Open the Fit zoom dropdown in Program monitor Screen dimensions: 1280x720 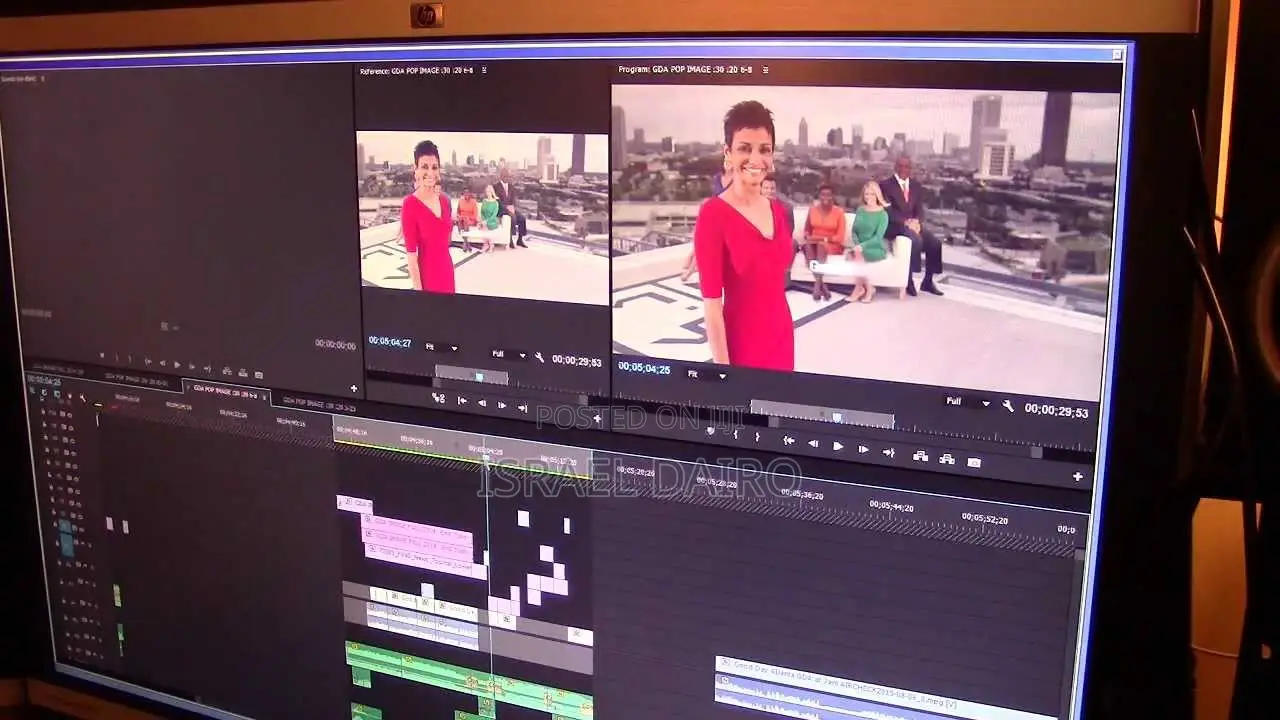[706, 374]
